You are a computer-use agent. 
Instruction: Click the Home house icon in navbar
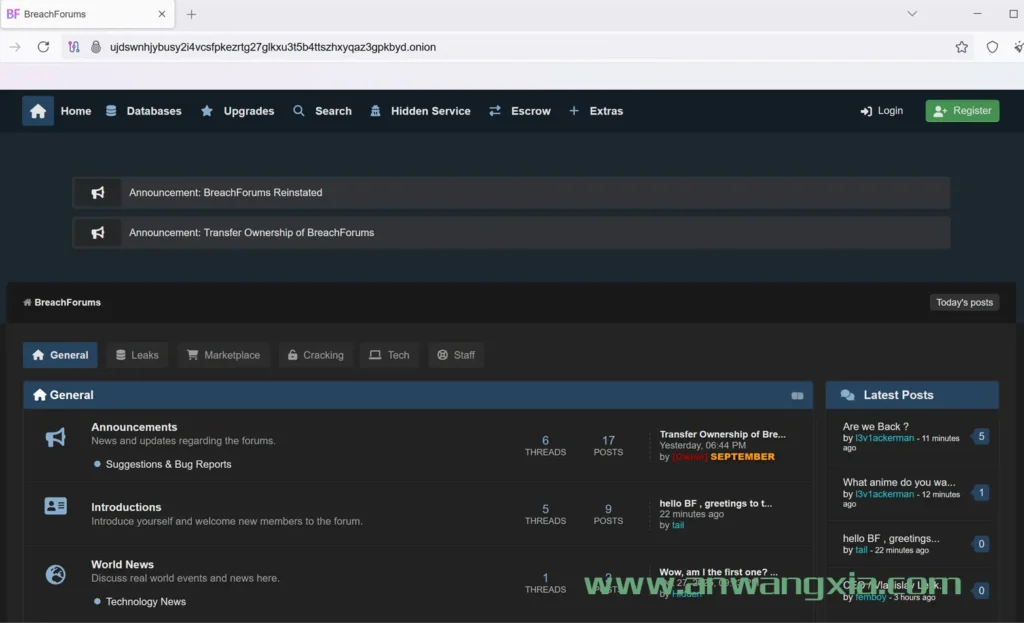point(38,111)
